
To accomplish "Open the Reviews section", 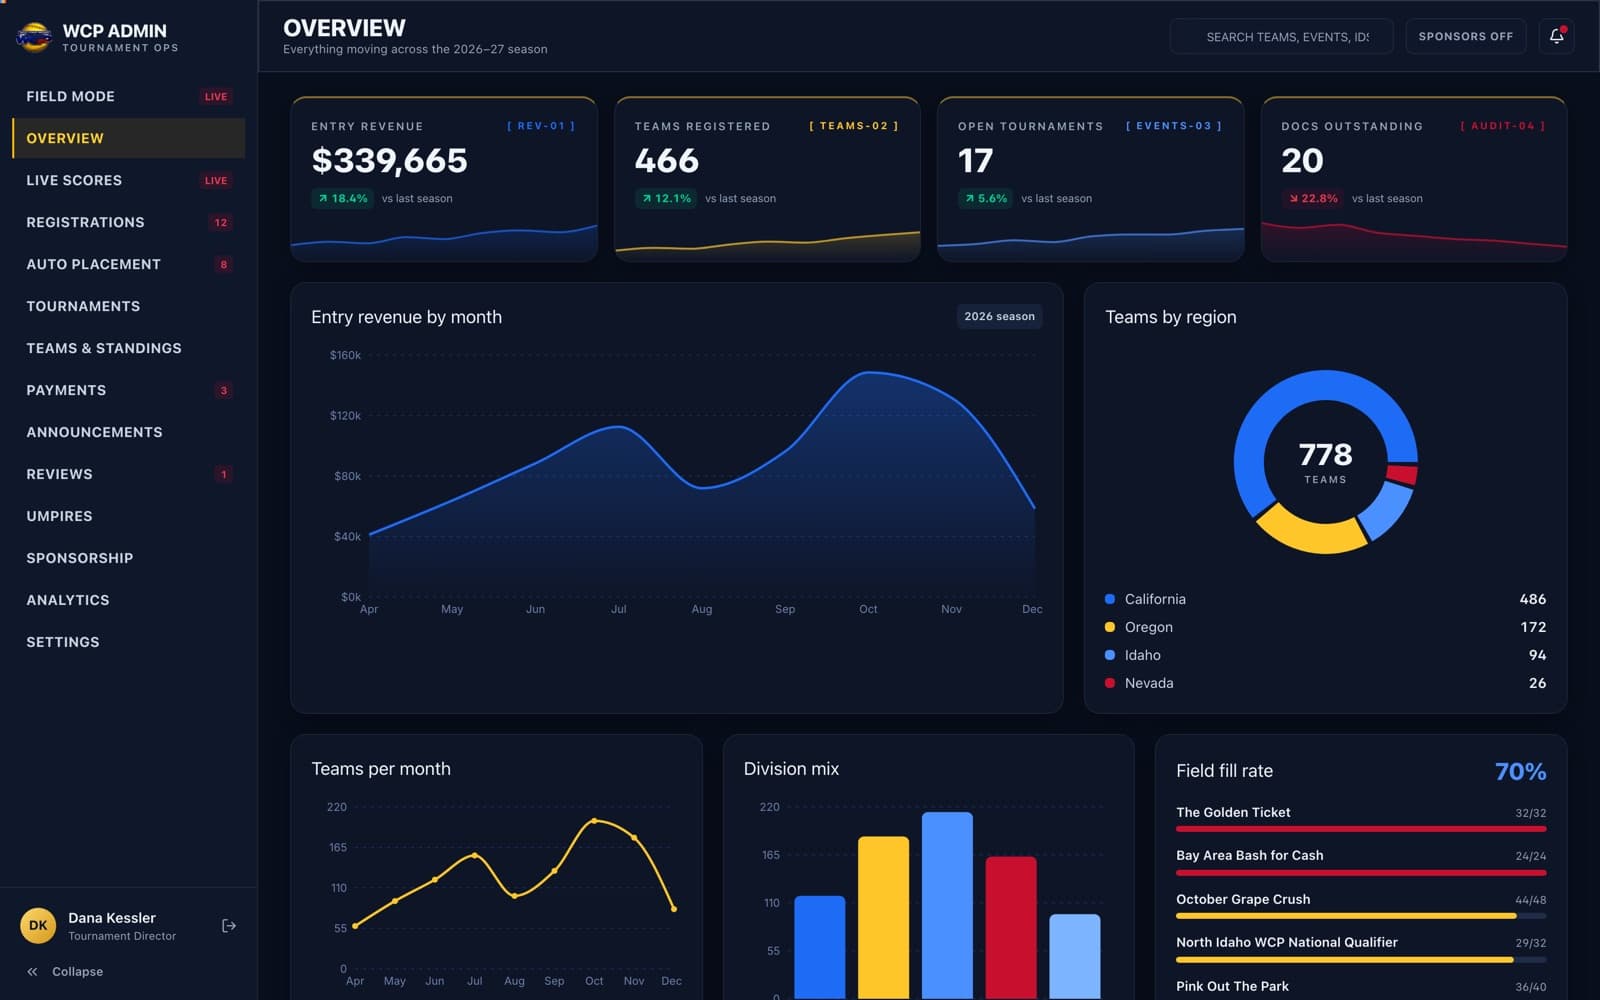I will coord(128,474).
